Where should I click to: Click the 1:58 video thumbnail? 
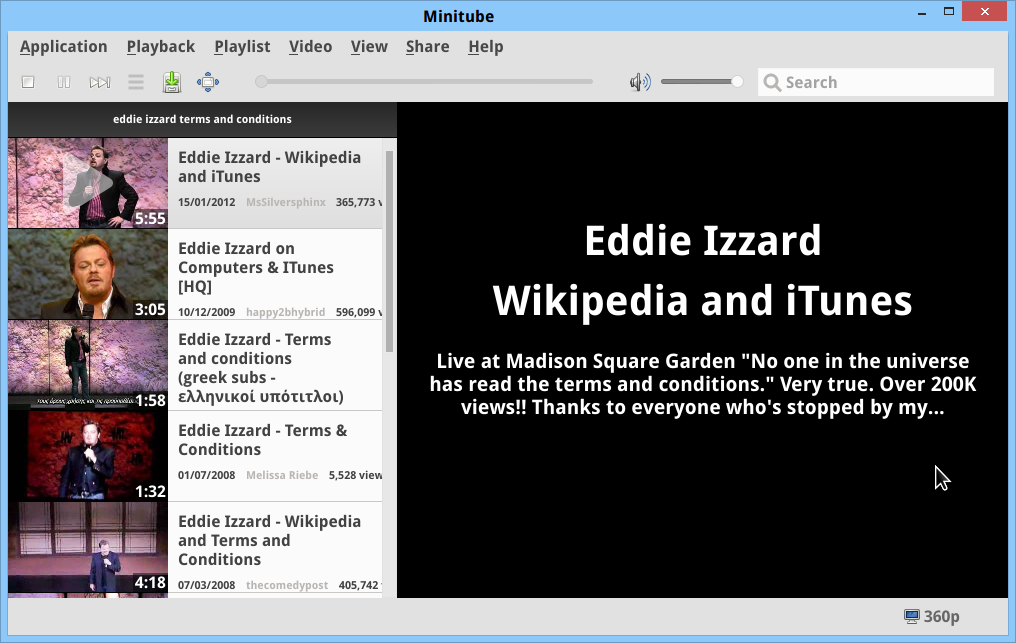pos(88,365)
